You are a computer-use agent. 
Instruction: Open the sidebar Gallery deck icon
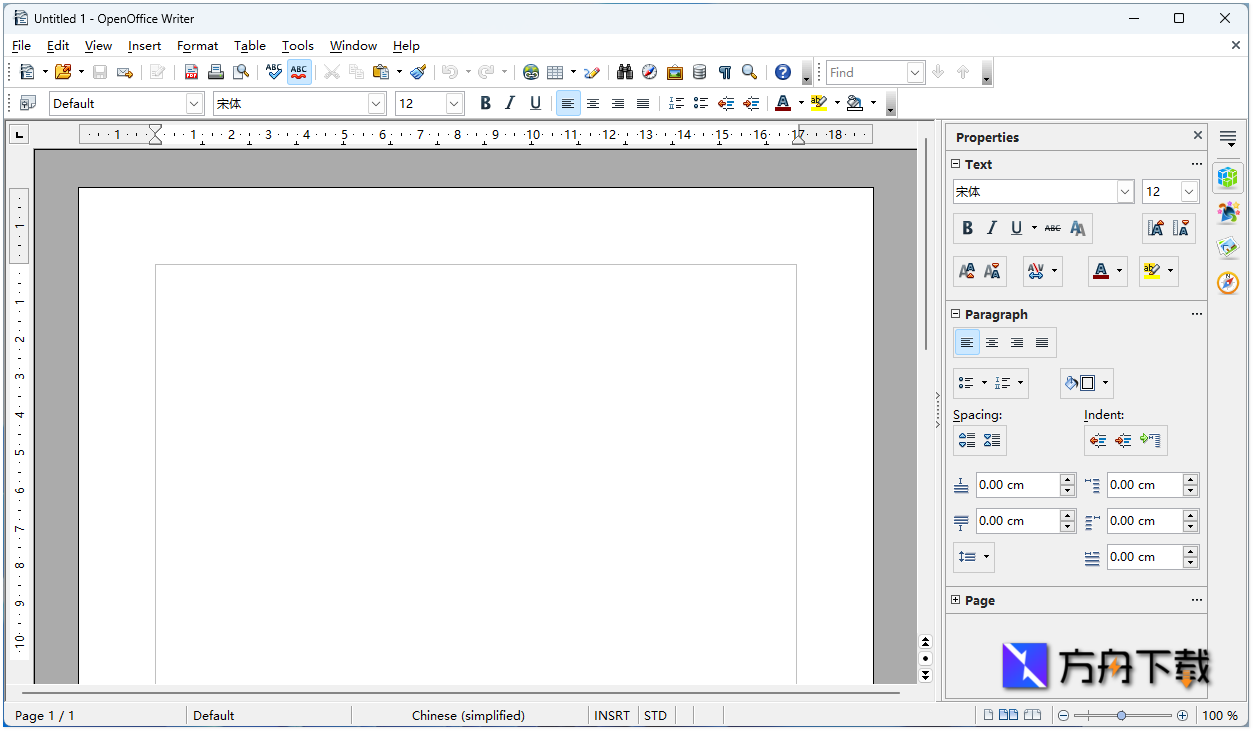tap(1229, 247)
